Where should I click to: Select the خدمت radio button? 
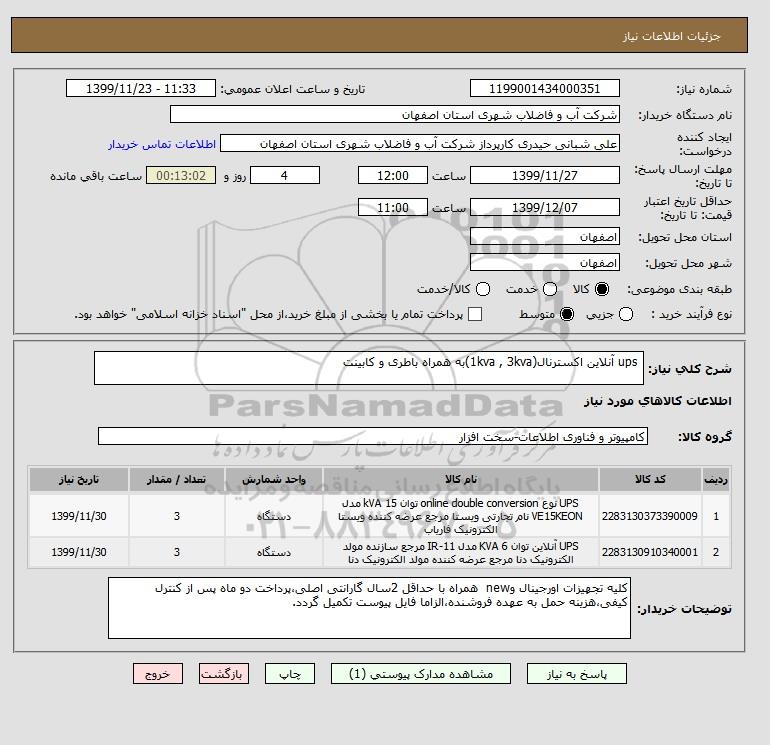point(550,289)
